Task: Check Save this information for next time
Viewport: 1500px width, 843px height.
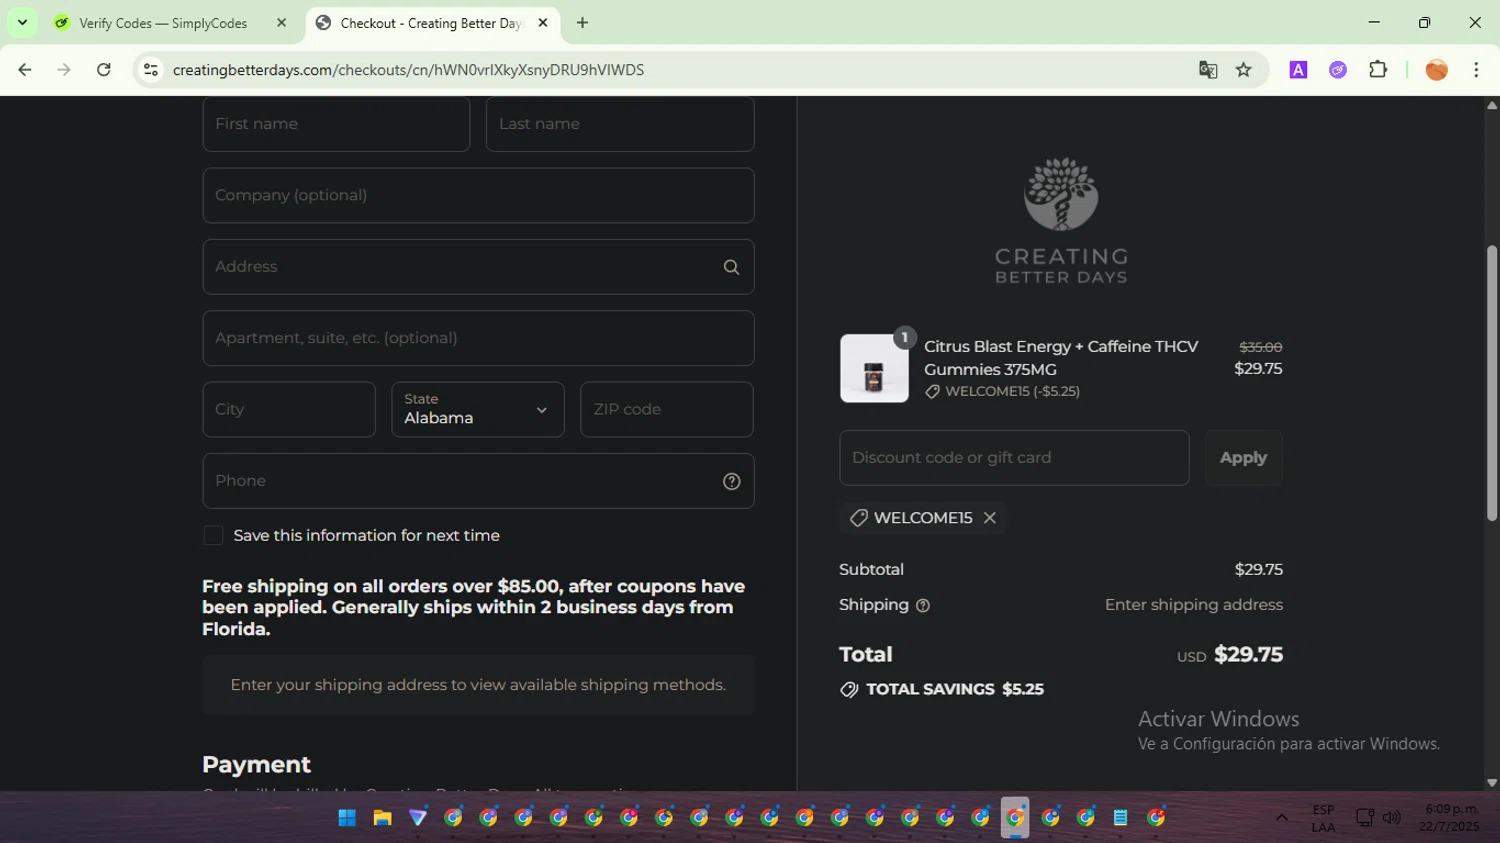Action: tap(213, 535)
